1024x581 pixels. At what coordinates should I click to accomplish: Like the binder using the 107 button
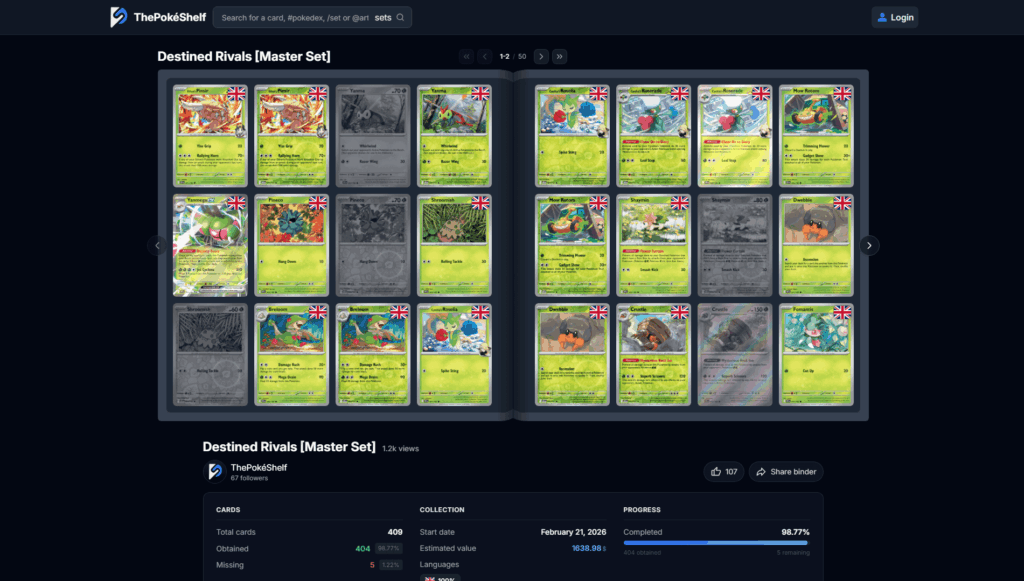click(723, 471)
